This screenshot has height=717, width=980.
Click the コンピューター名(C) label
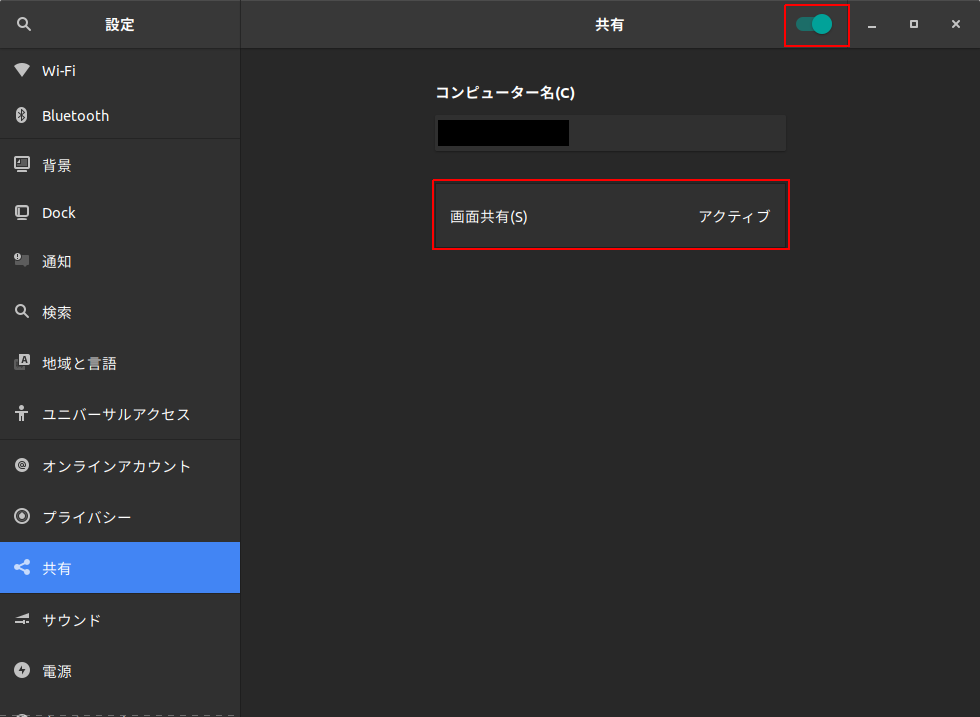point(505,93)
